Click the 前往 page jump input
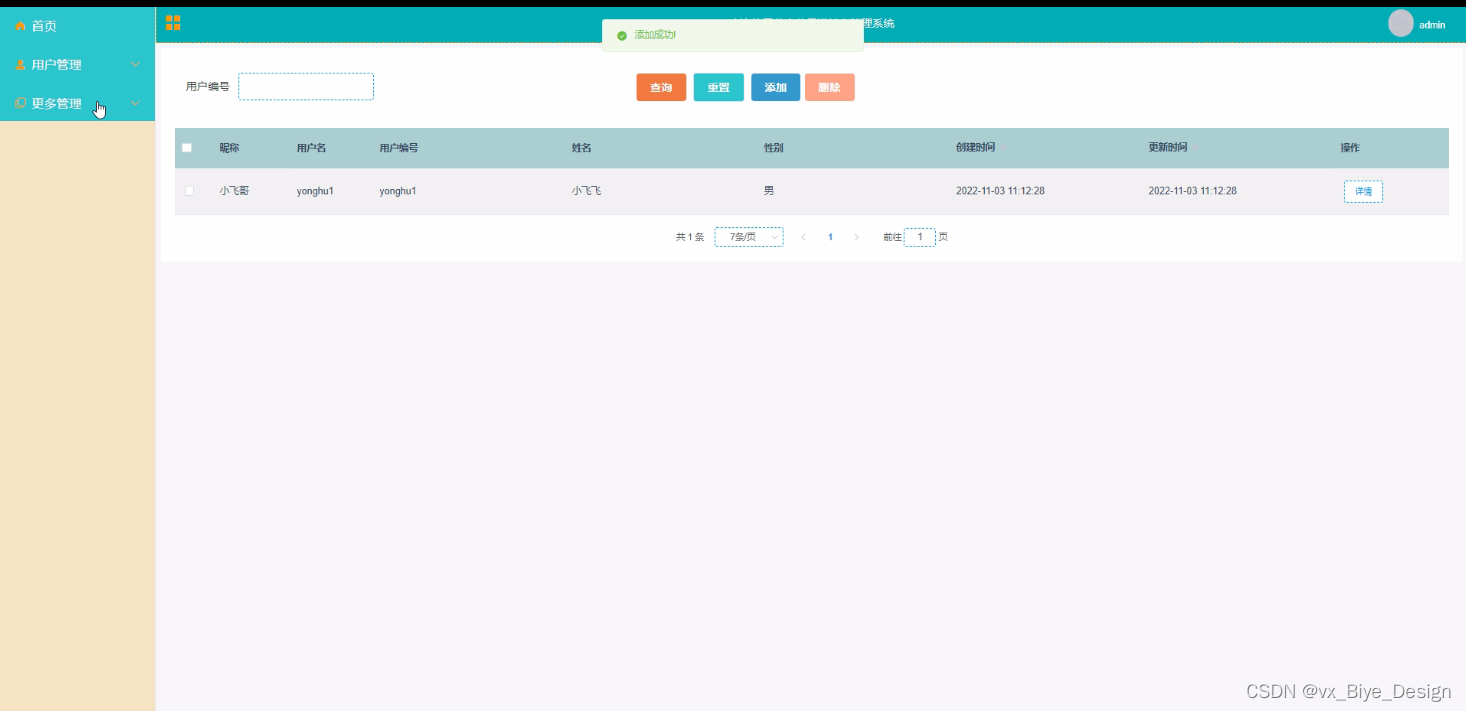The image size is (1466, 711). 920,237
